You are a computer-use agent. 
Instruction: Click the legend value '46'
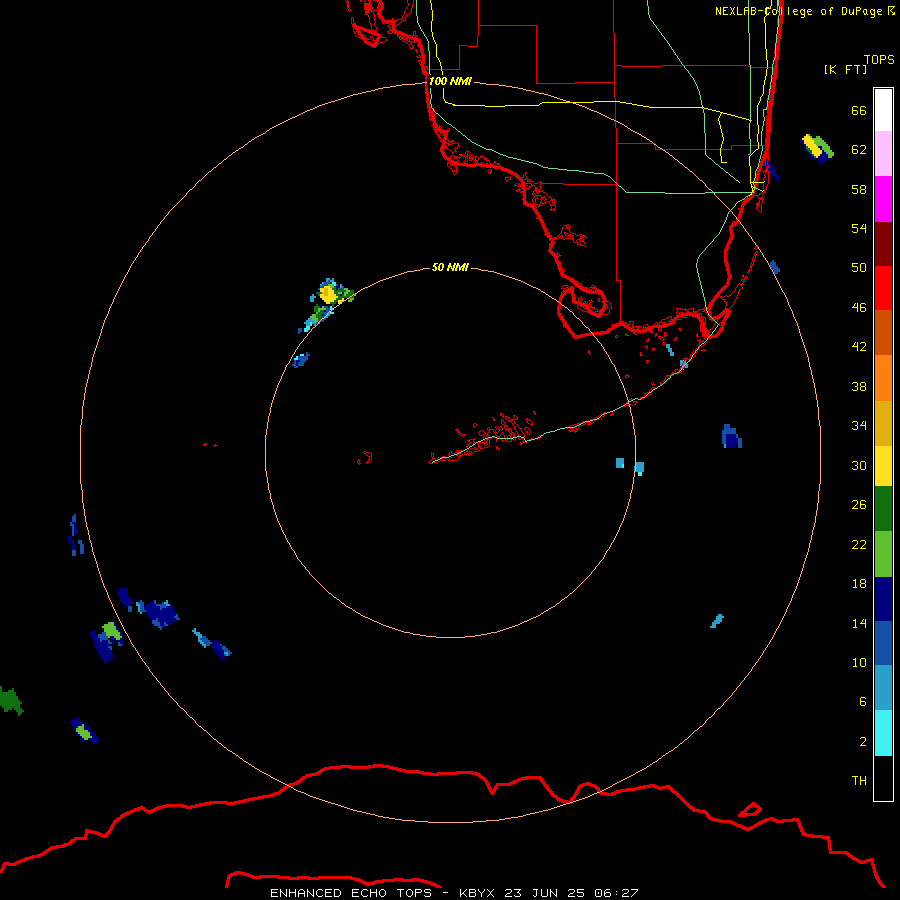[859, 307]
